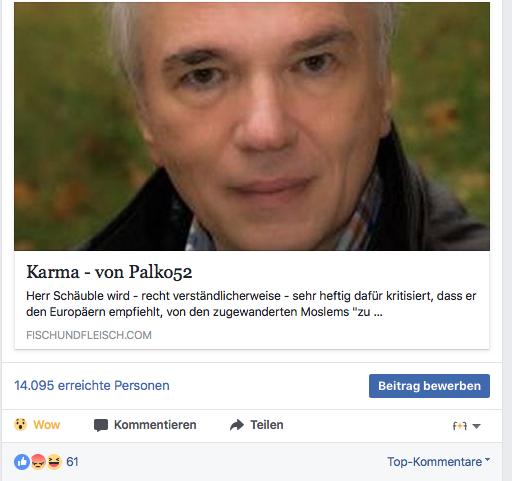Click the 61 reactions count
This screenshot has height=481, width=512.
coord(72,462)
